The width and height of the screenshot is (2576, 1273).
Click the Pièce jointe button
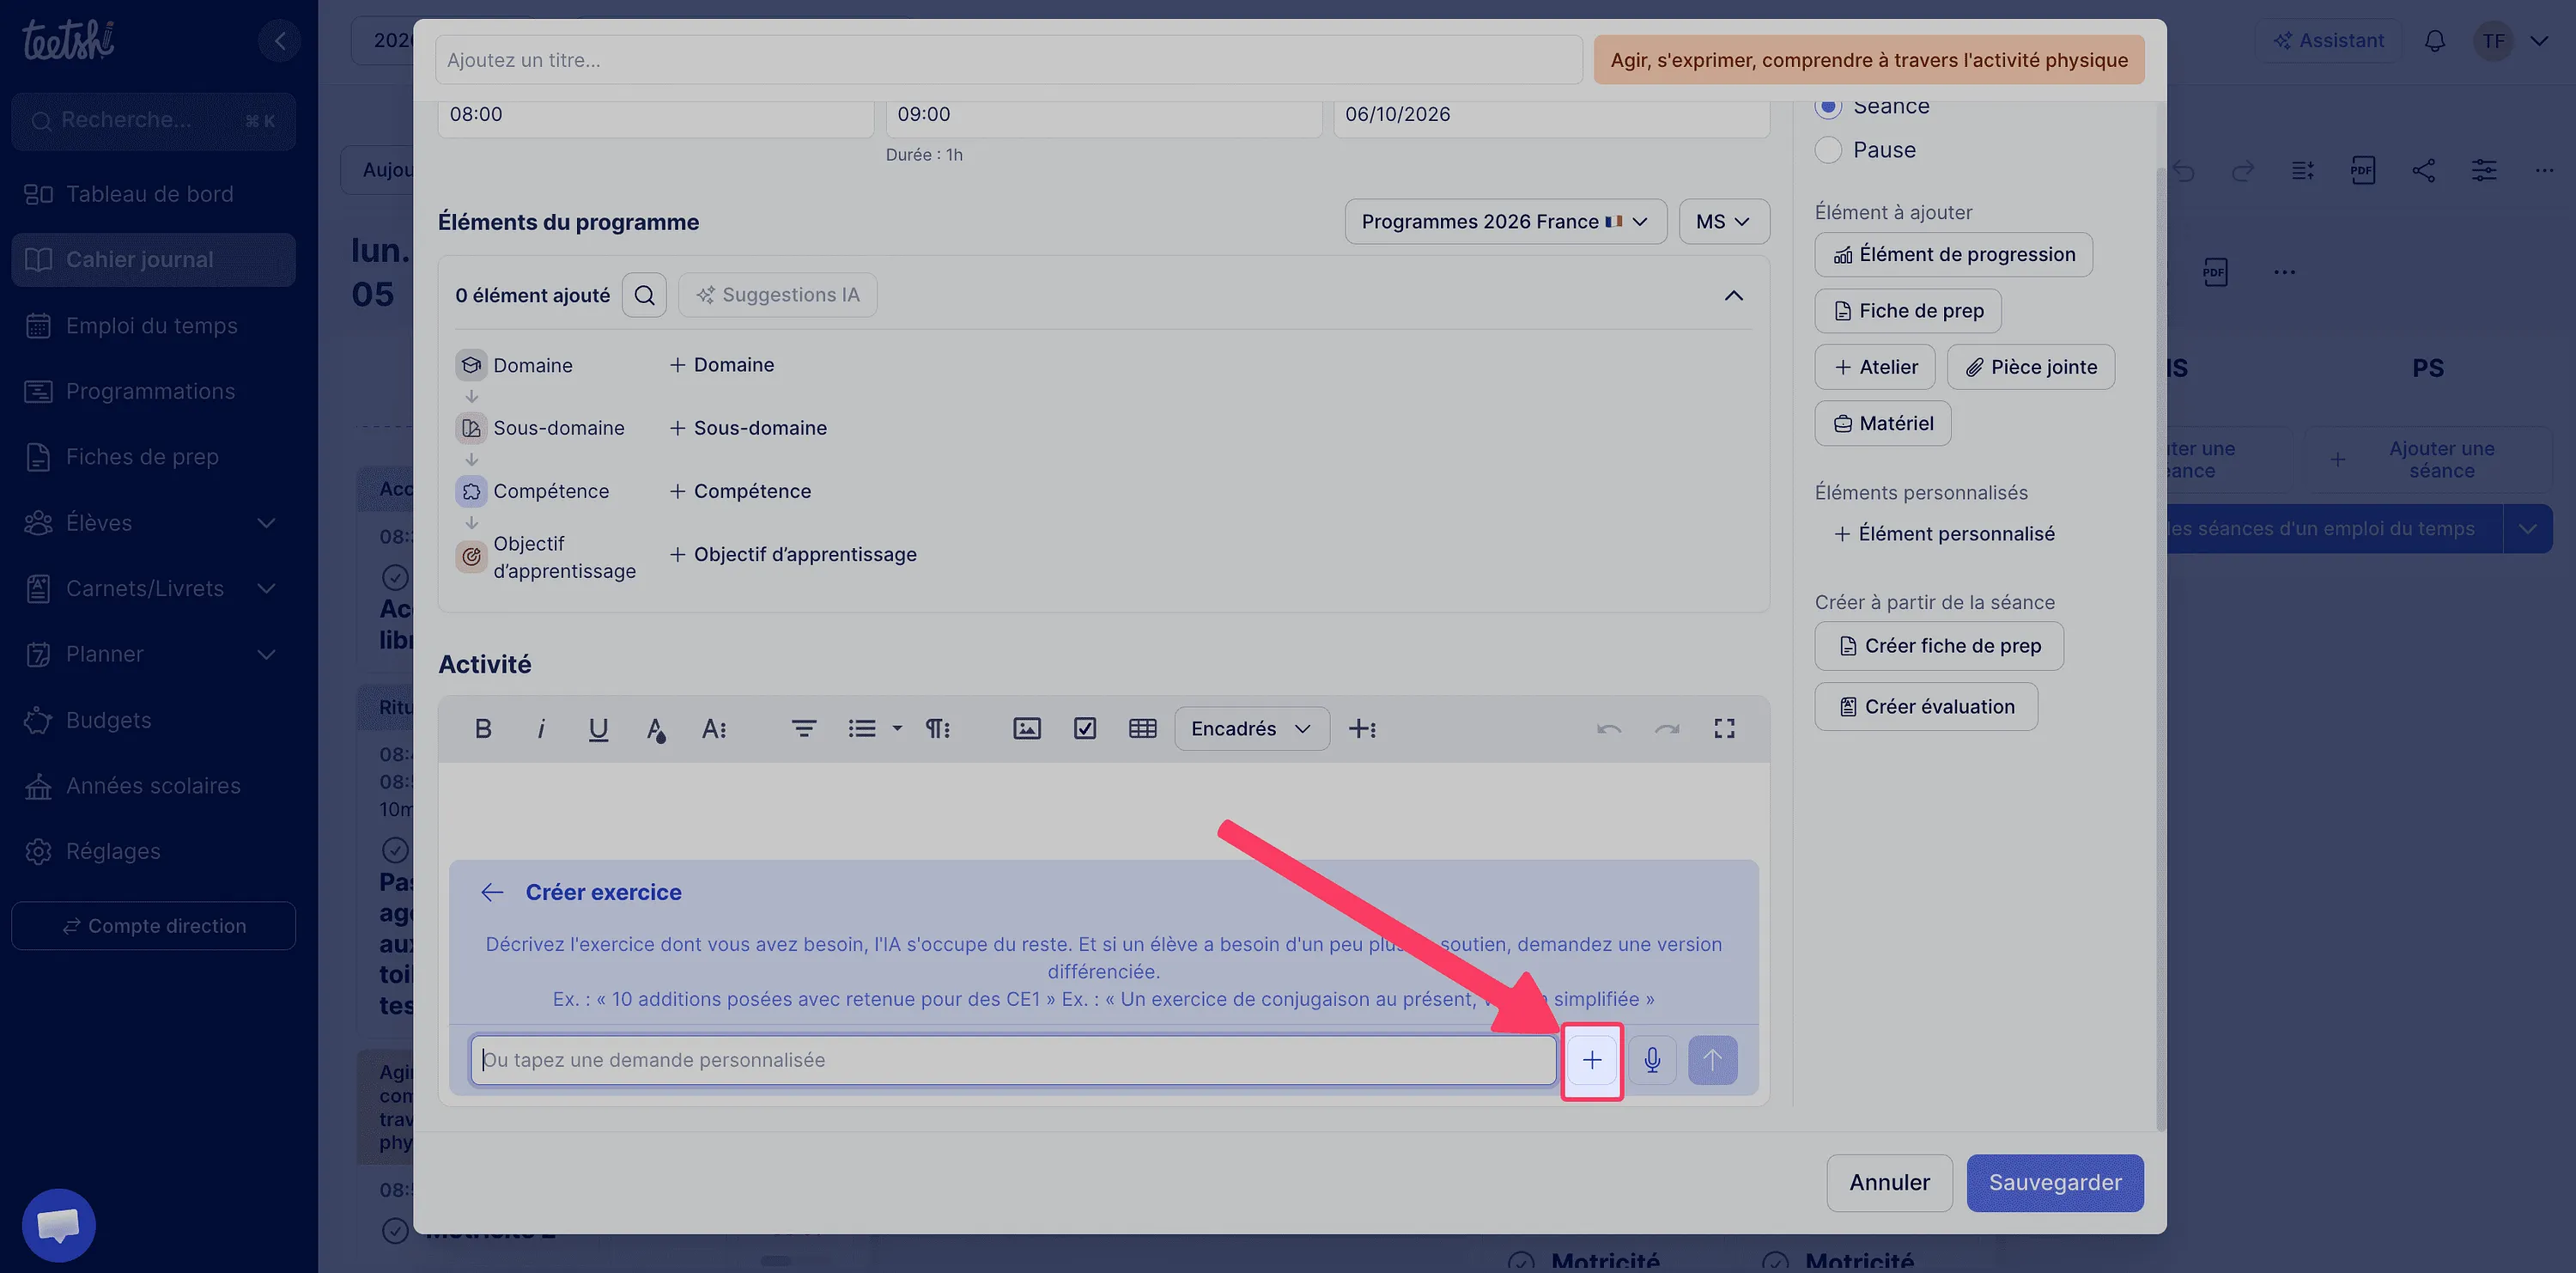coord(2031,367)
